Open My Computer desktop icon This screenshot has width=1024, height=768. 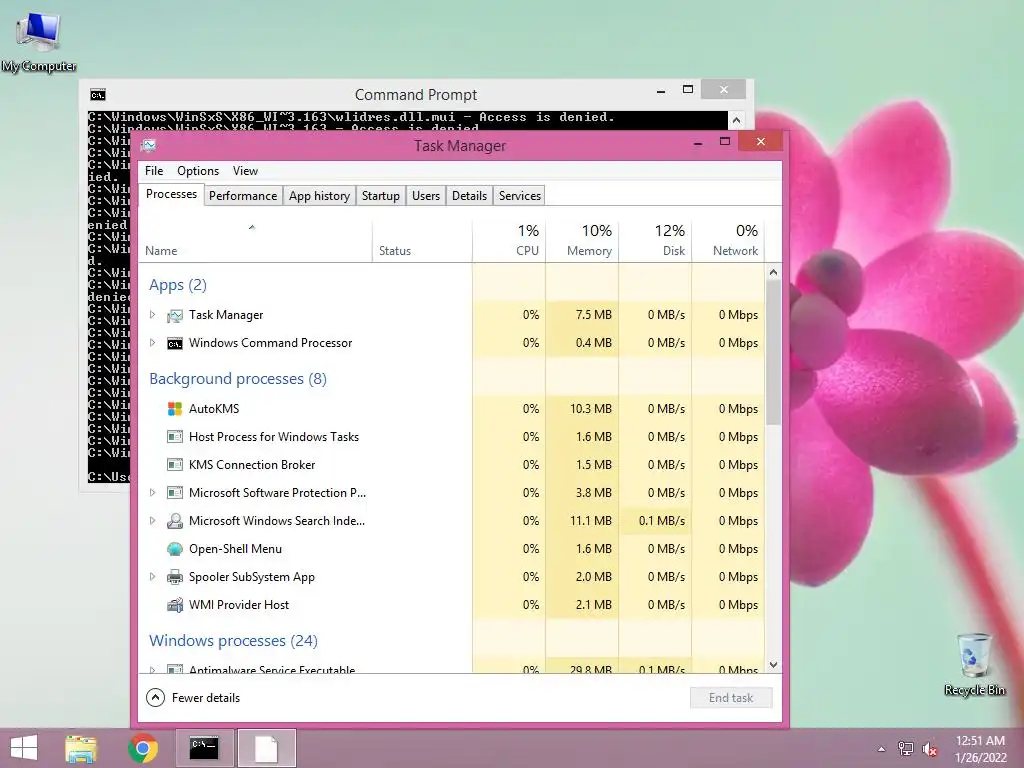pos(39,40)
